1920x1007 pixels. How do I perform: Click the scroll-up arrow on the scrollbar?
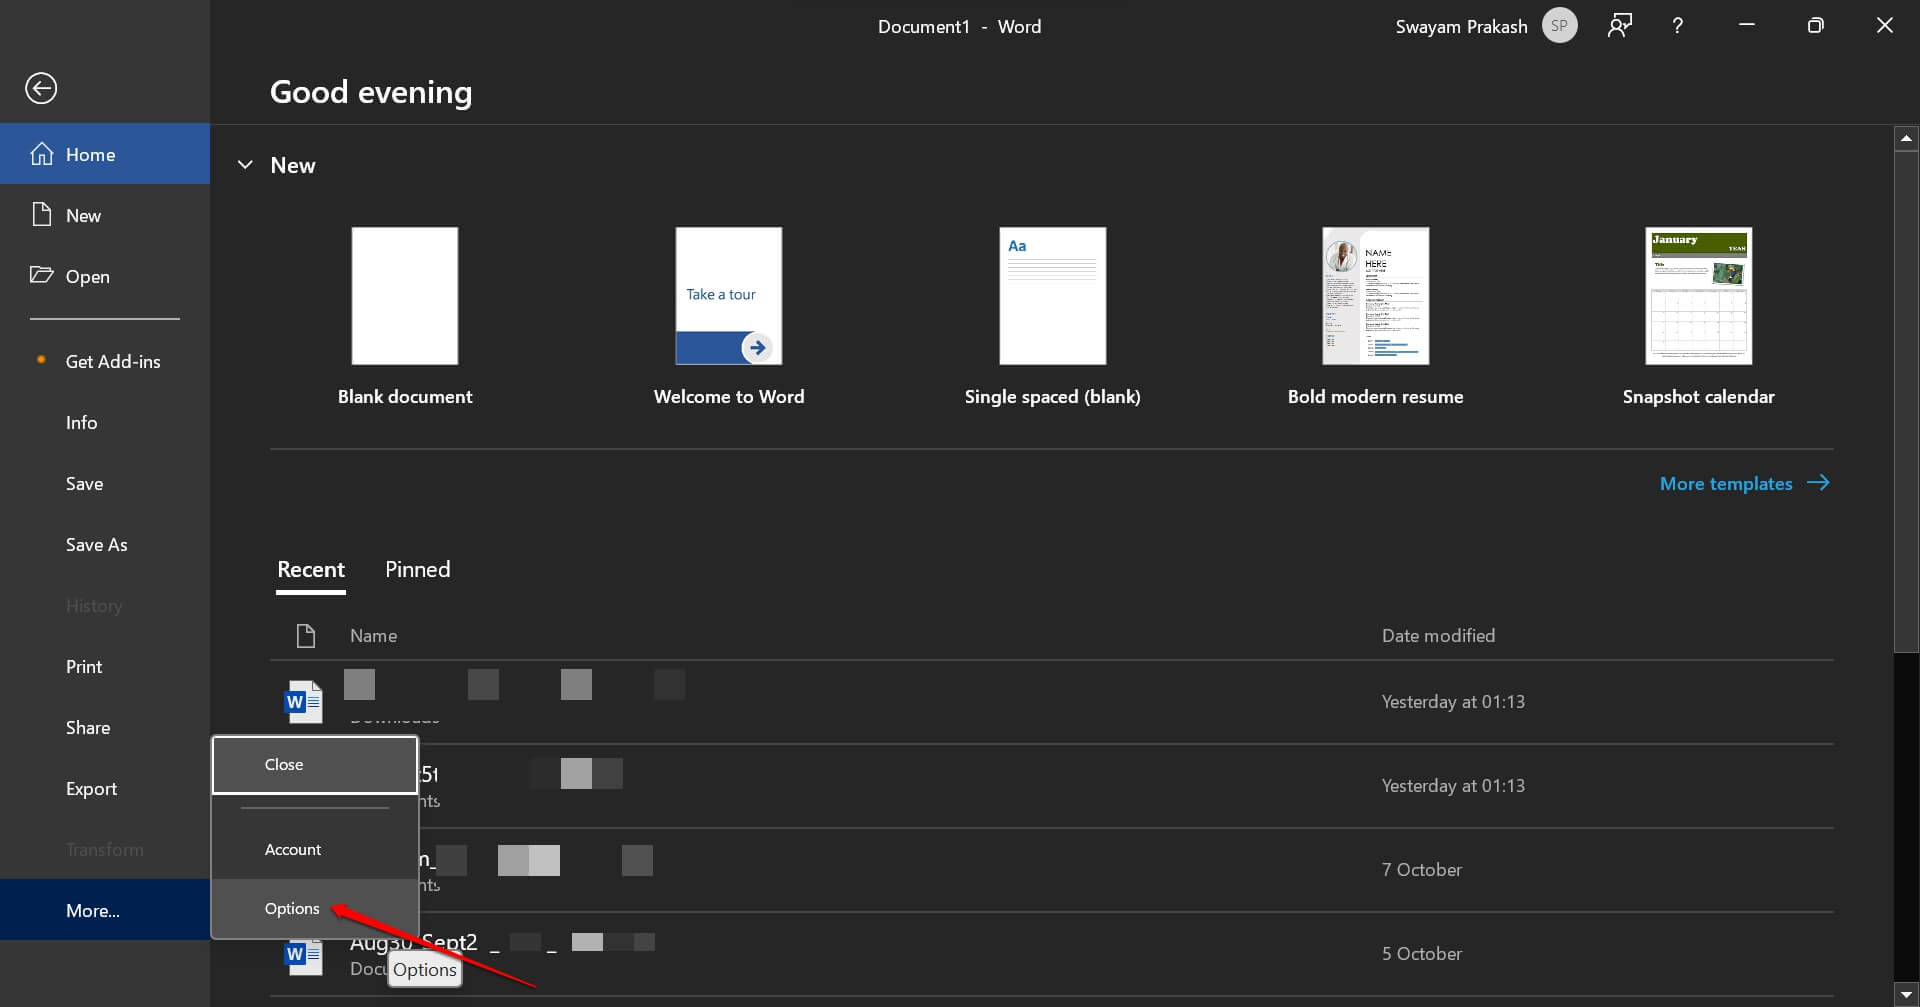pos(1906,138)
